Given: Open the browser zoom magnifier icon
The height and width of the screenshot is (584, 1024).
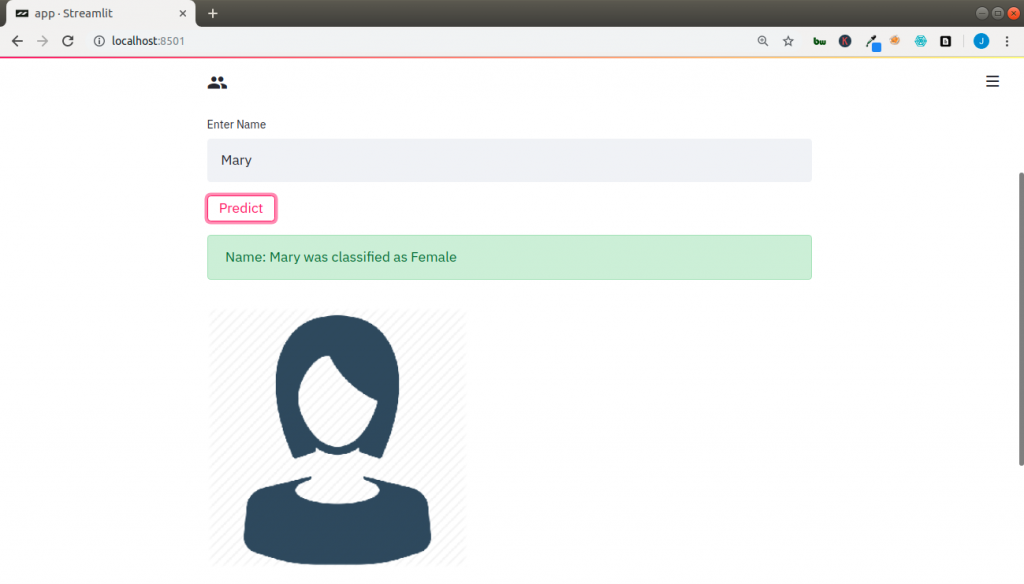Looking at the screenshot, I should point(762,41).
